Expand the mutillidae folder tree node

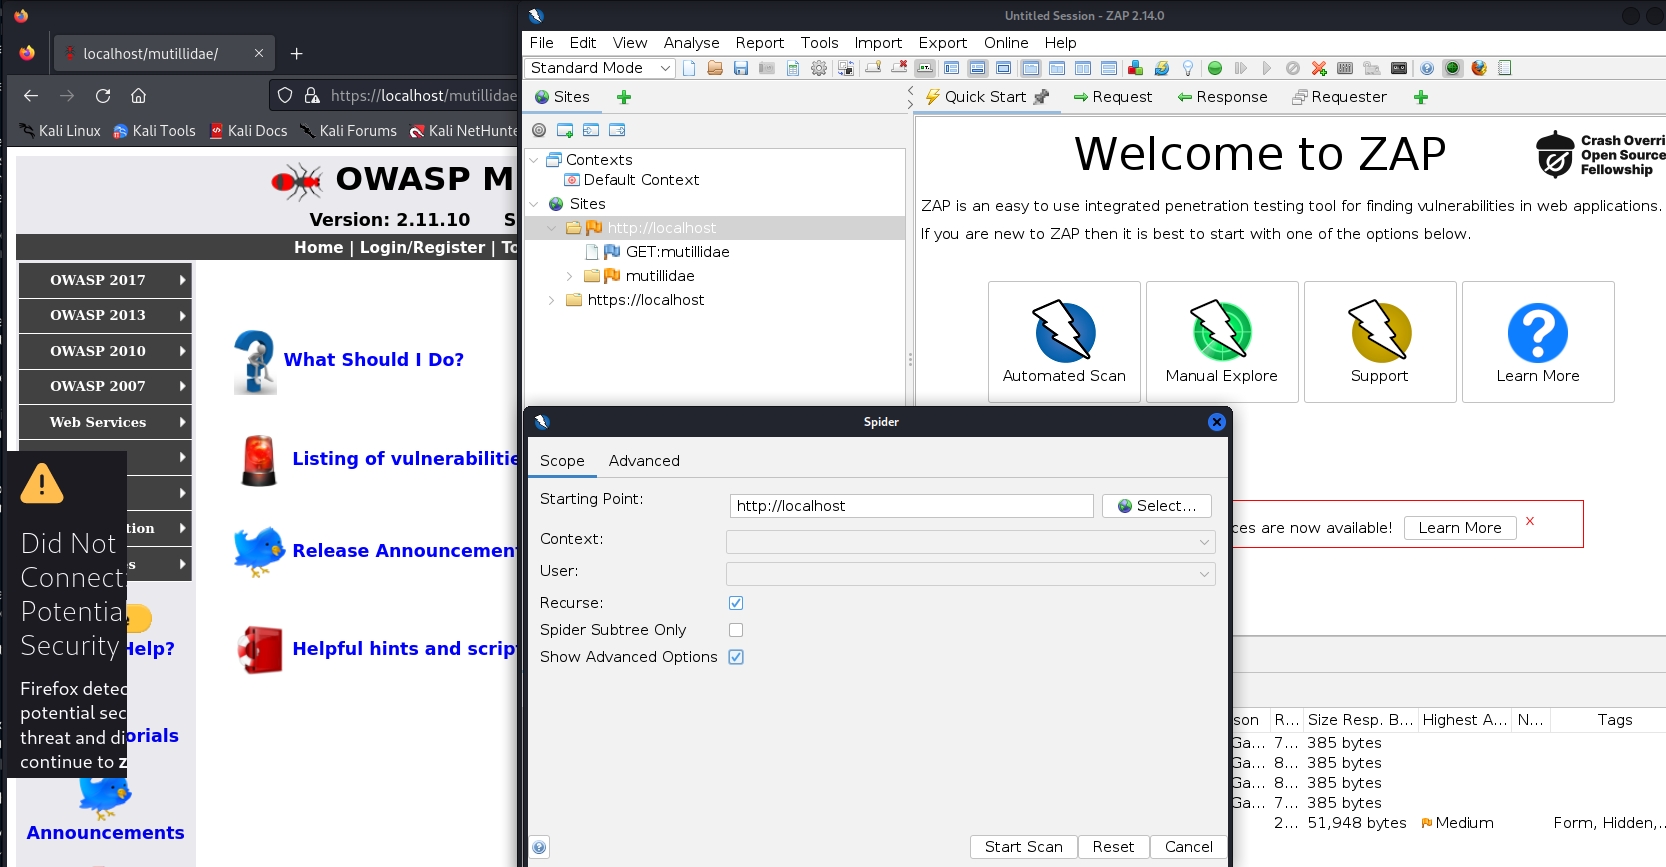click(x=570, y=276)
